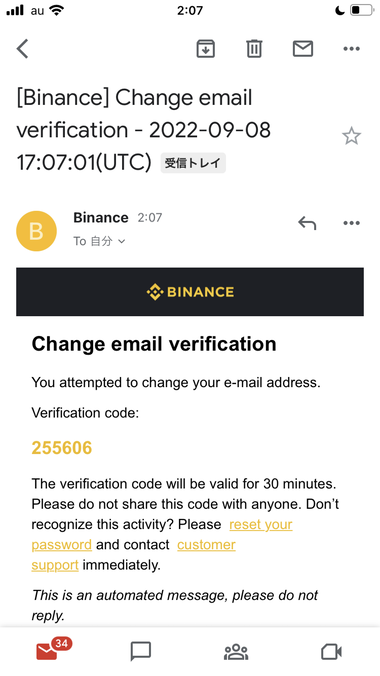Expand recipient details next to To 自分
380x676 pixels.
coord(121,241)
